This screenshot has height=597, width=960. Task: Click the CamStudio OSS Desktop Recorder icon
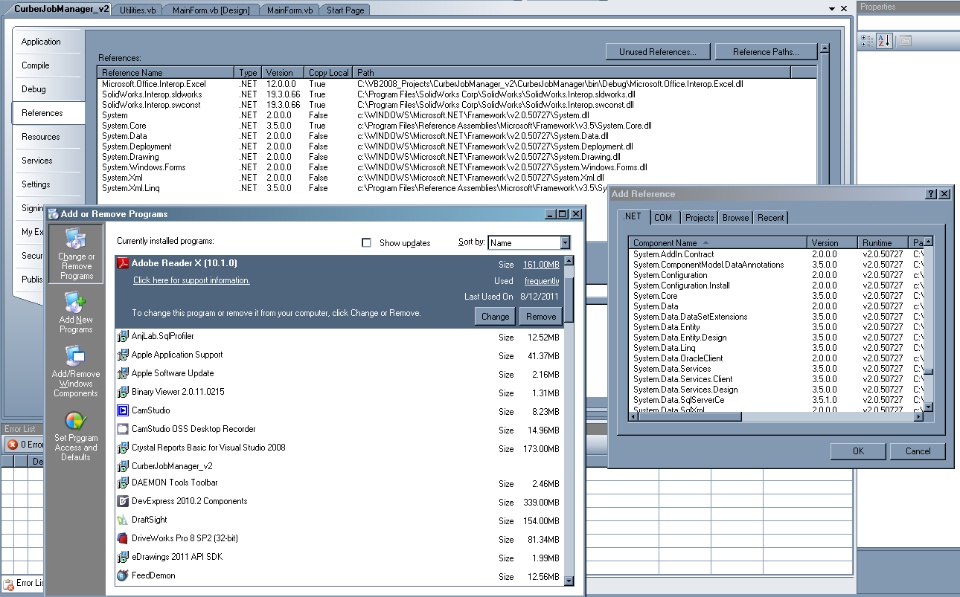(122, 429)
